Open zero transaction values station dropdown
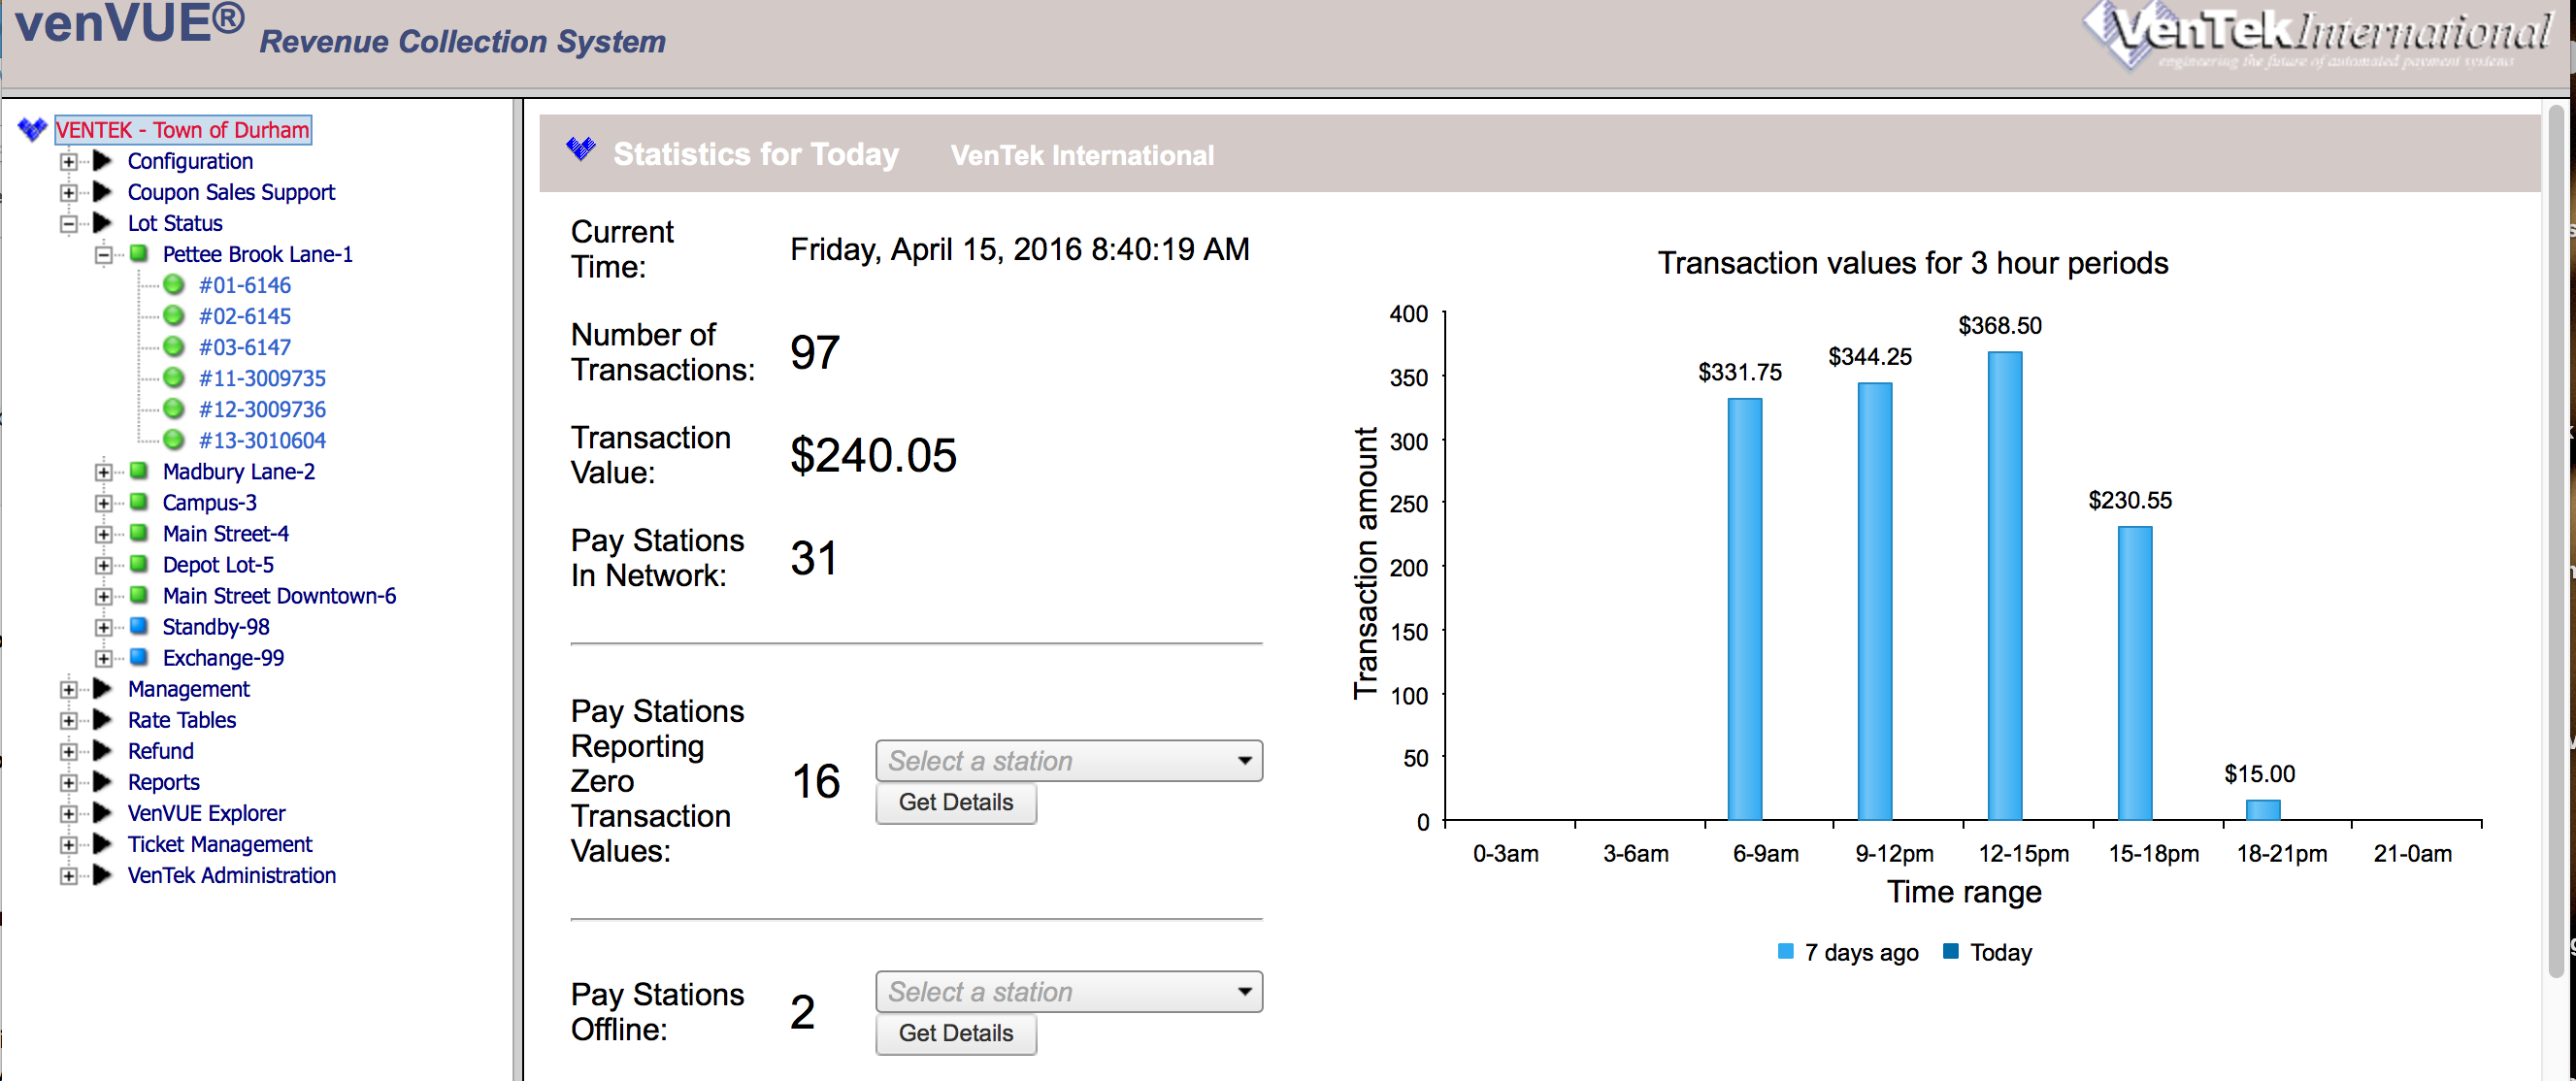The image size is (2576, 1081). [x=1069, y=760]
